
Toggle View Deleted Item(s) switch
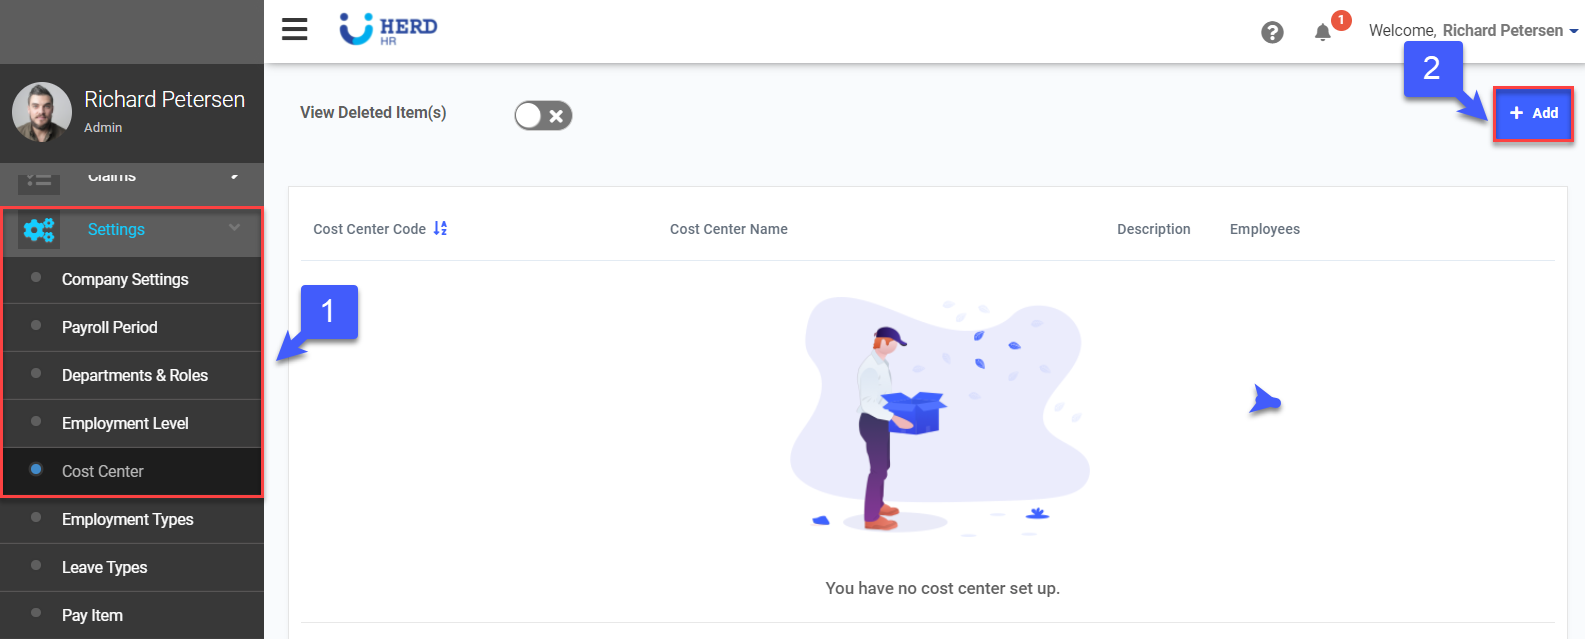coord(543,115)
